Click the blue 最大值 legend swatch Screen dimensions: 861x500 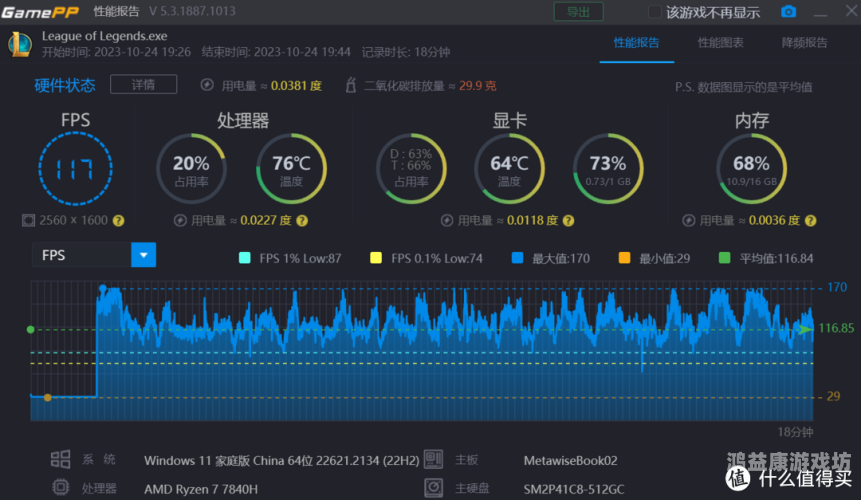(517, 258)
